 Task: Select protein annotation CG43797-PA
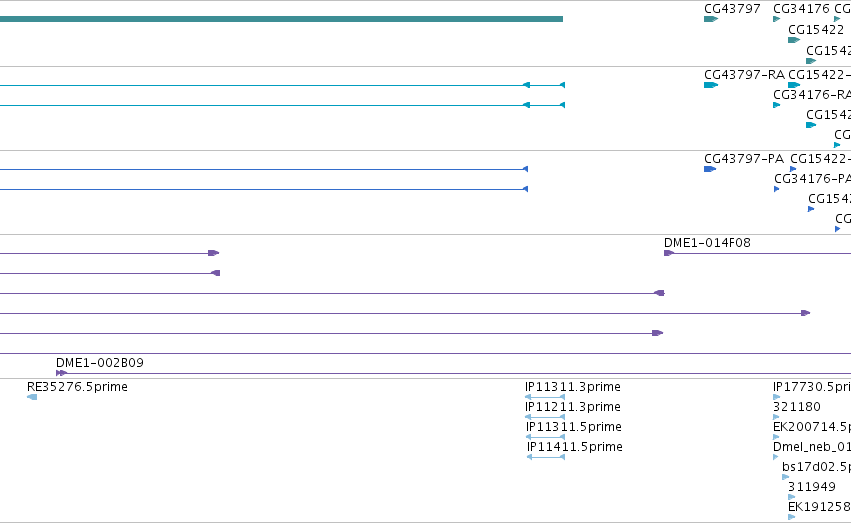pos(744,158)
